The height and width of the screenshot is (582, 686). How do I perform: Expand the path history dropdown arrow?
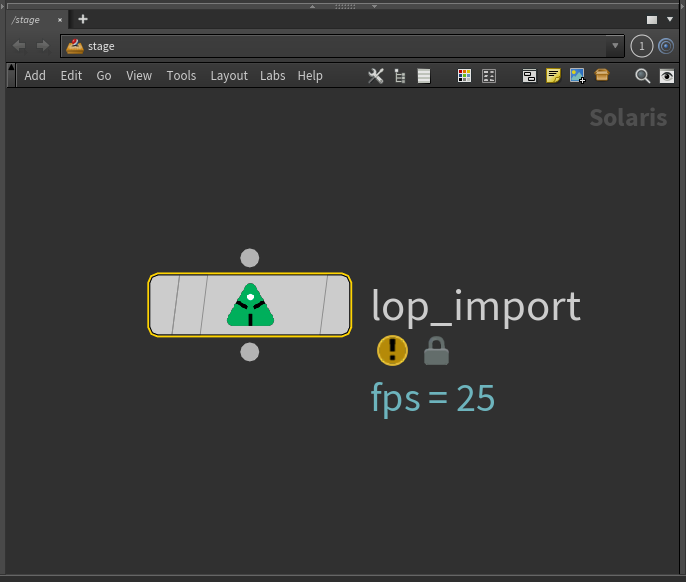pyautogui.click(x=615, y=46)
